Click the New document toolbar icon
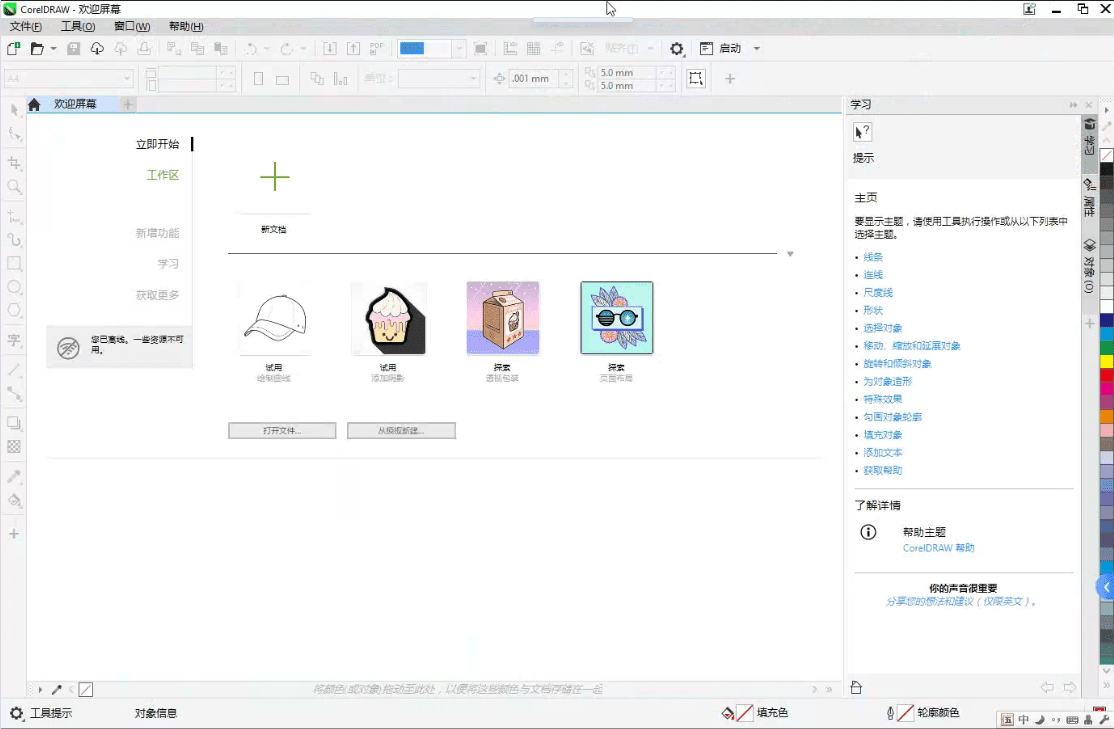 pos(13,48)
